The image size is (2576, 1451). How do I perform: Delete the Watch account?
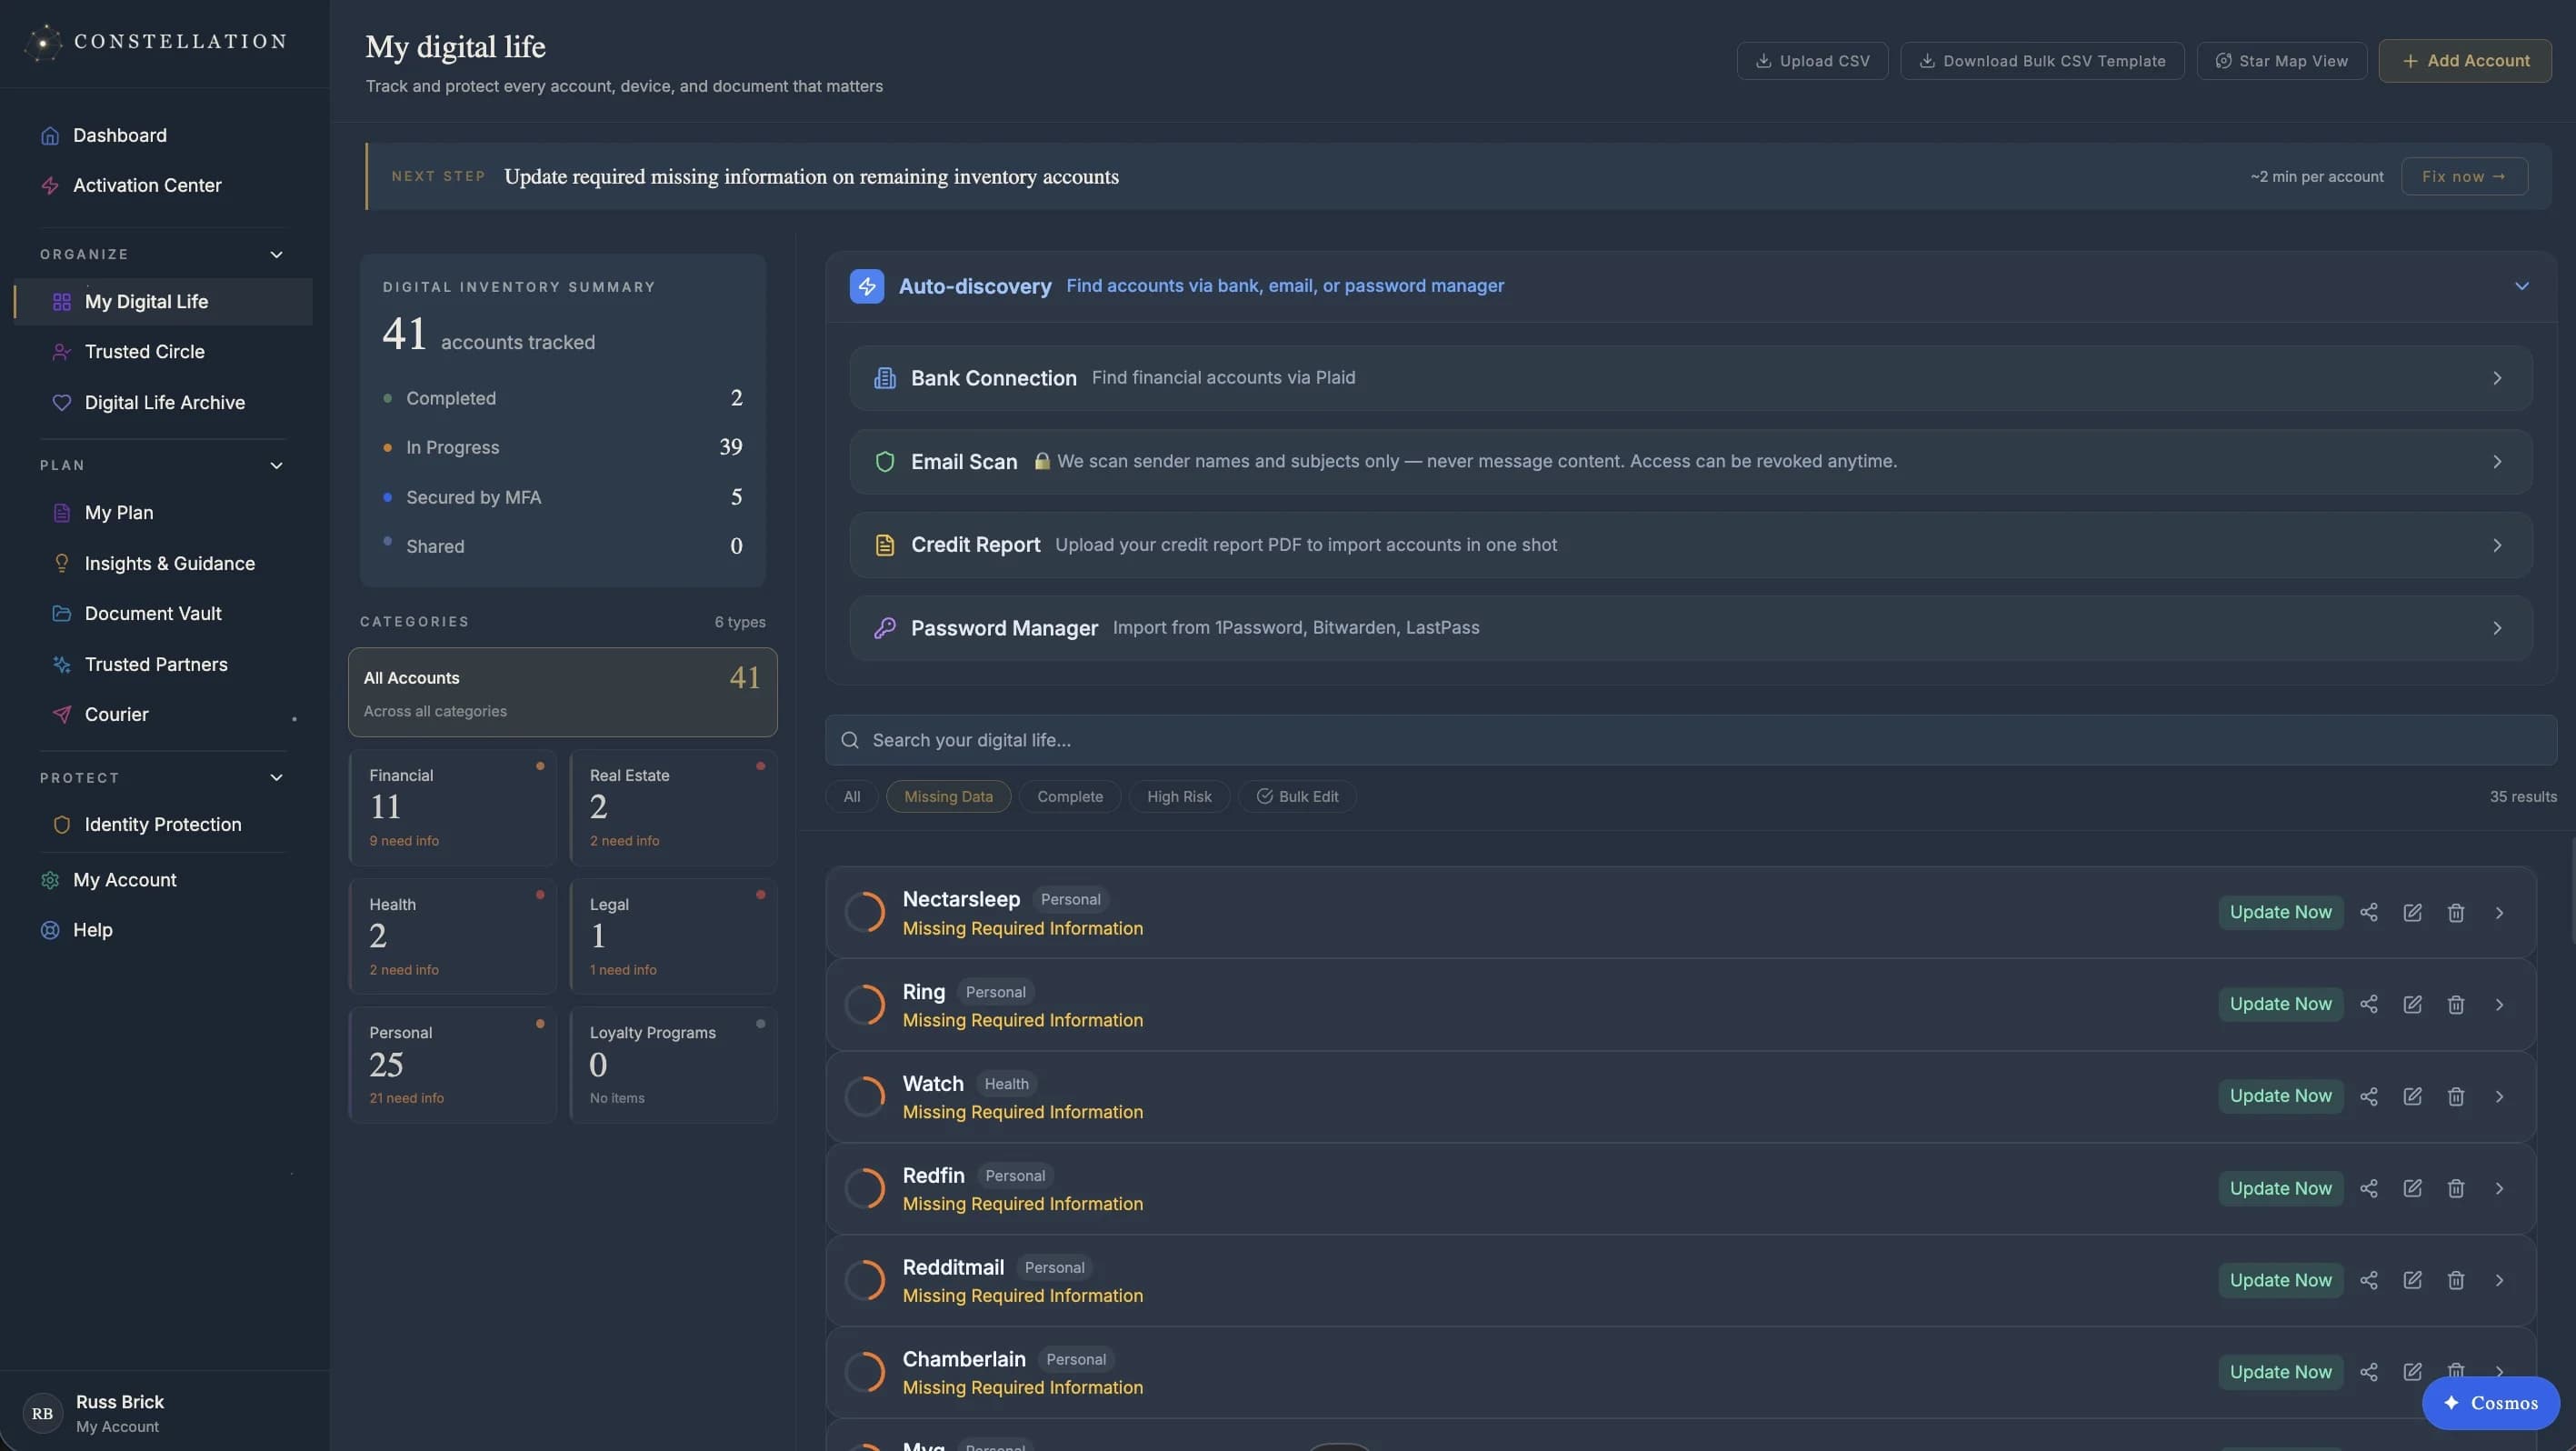click(2455, 1096)
